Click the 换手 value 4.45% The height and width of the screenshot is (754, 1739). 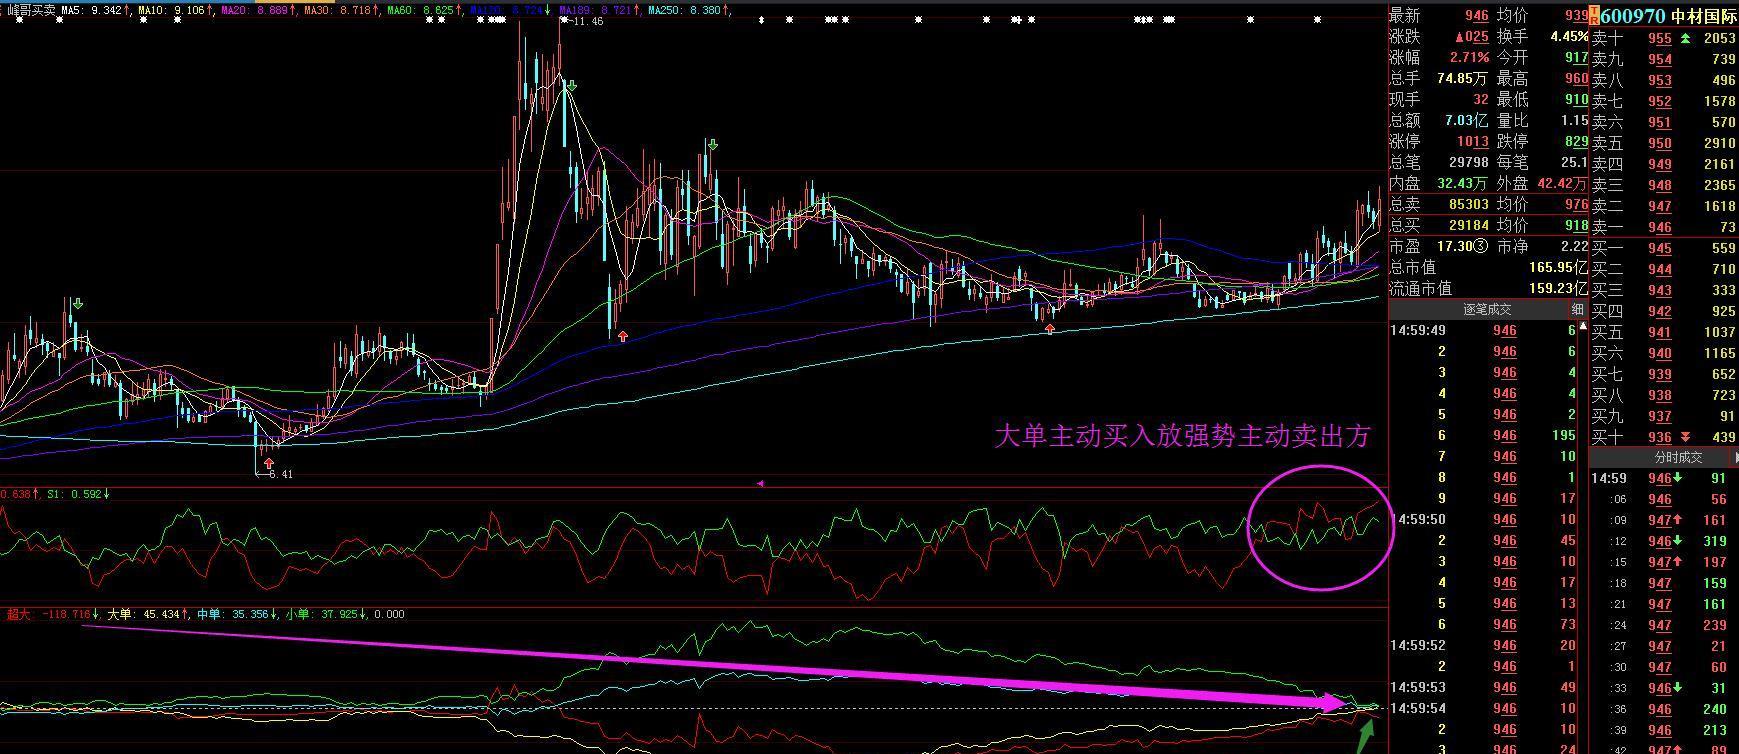[1568, 36]
